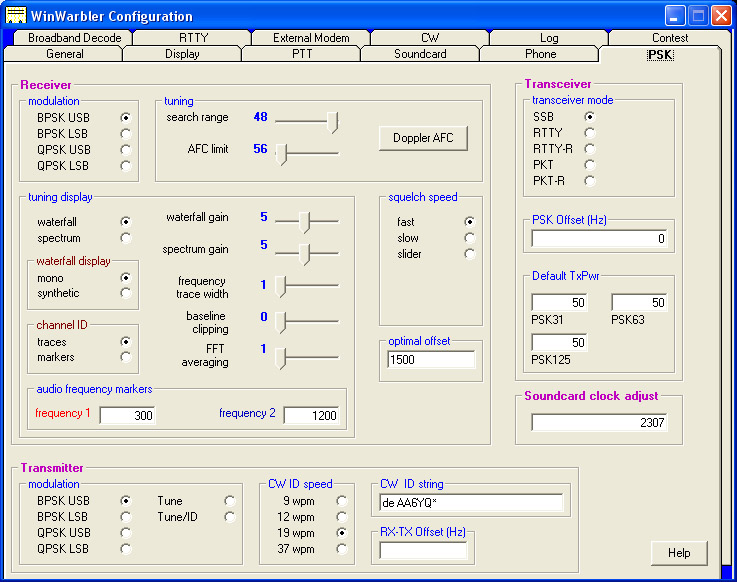Choose spectrum tuning display

click(125, 238)
